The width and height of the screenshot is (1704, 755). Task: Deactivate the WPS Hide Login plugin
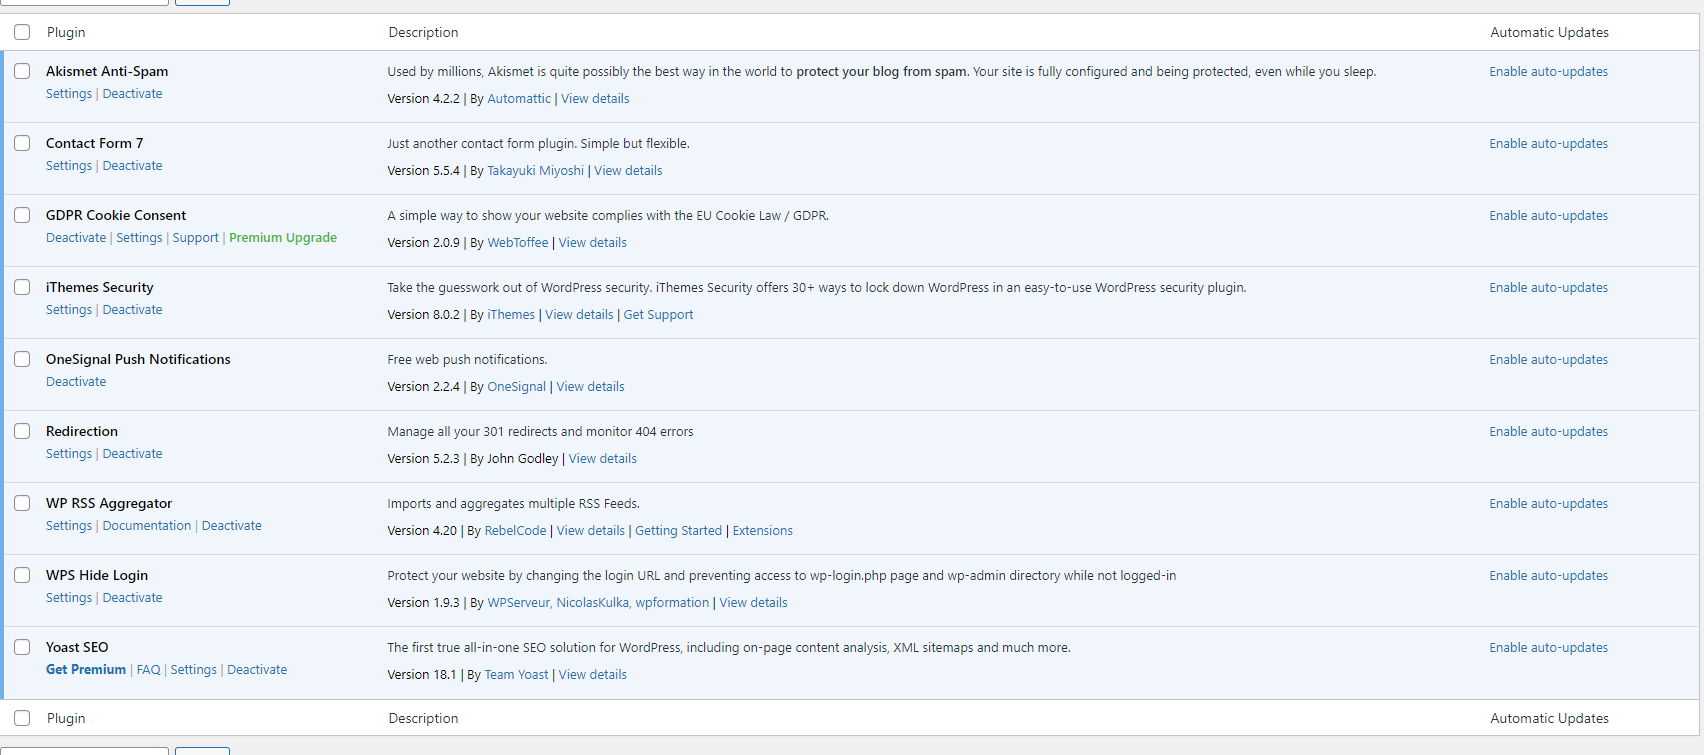coord(132,598)
